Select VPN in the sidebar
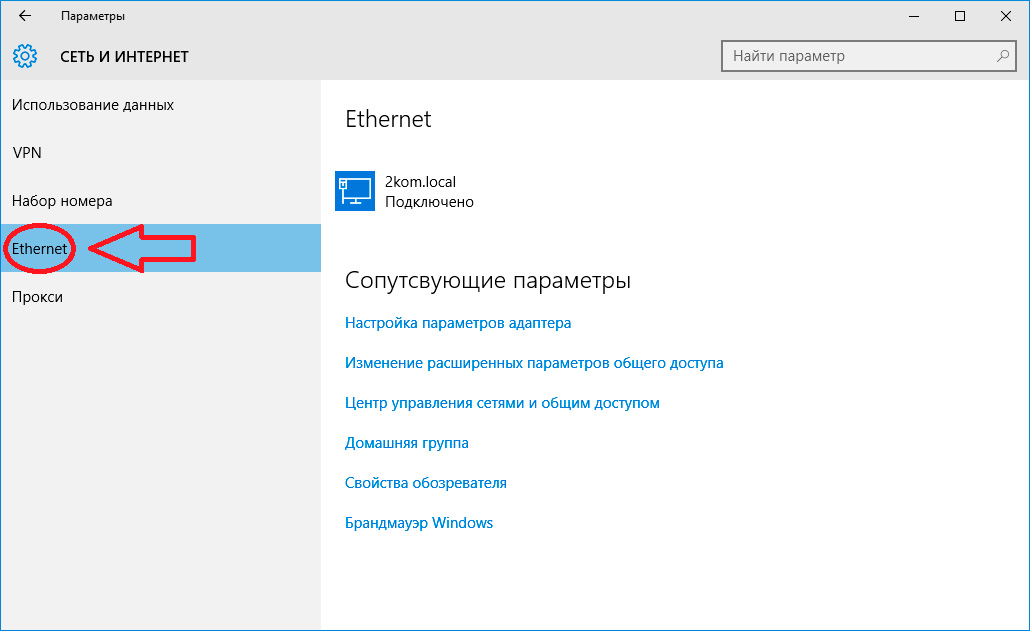Image resolution: width=1032 pixels, height=633 pixels. click(x=161, y=153)
